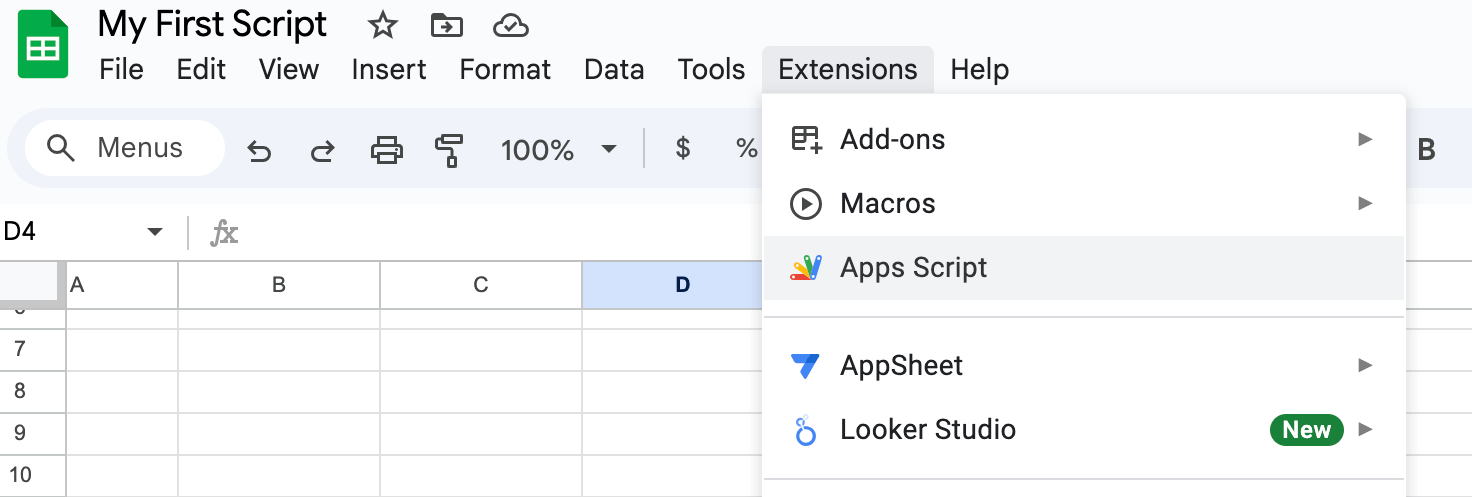Image resolution: width=1472 pixels, height=497 pixels.
Task: Open the Help menu
Action: [980, 69]
